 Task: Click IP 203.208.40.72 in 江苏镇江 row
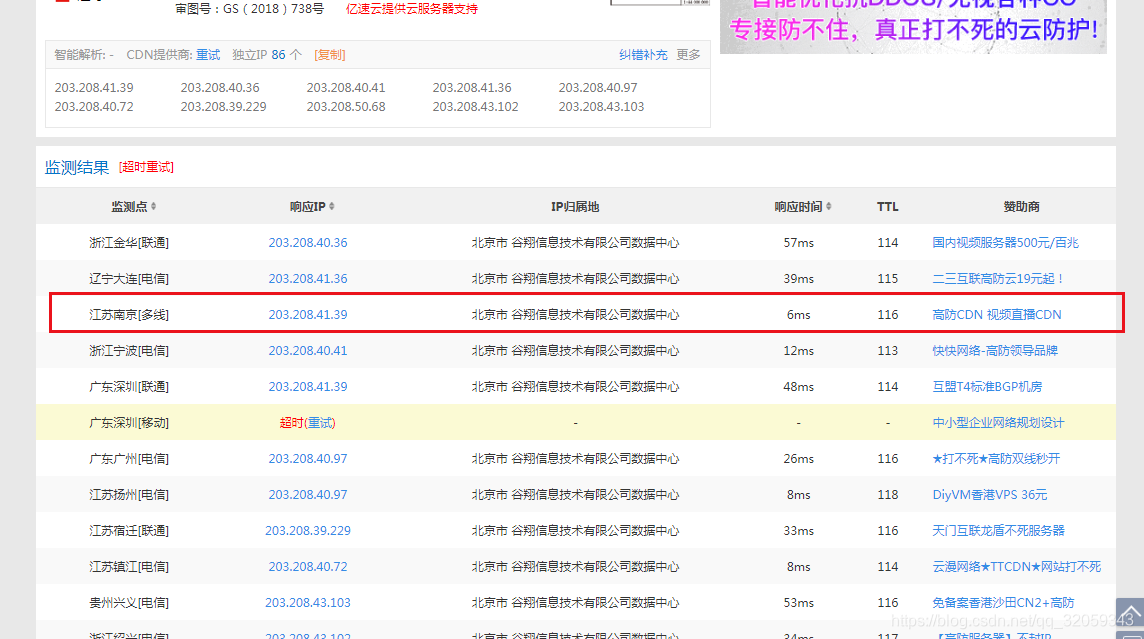tap(308, 567)
